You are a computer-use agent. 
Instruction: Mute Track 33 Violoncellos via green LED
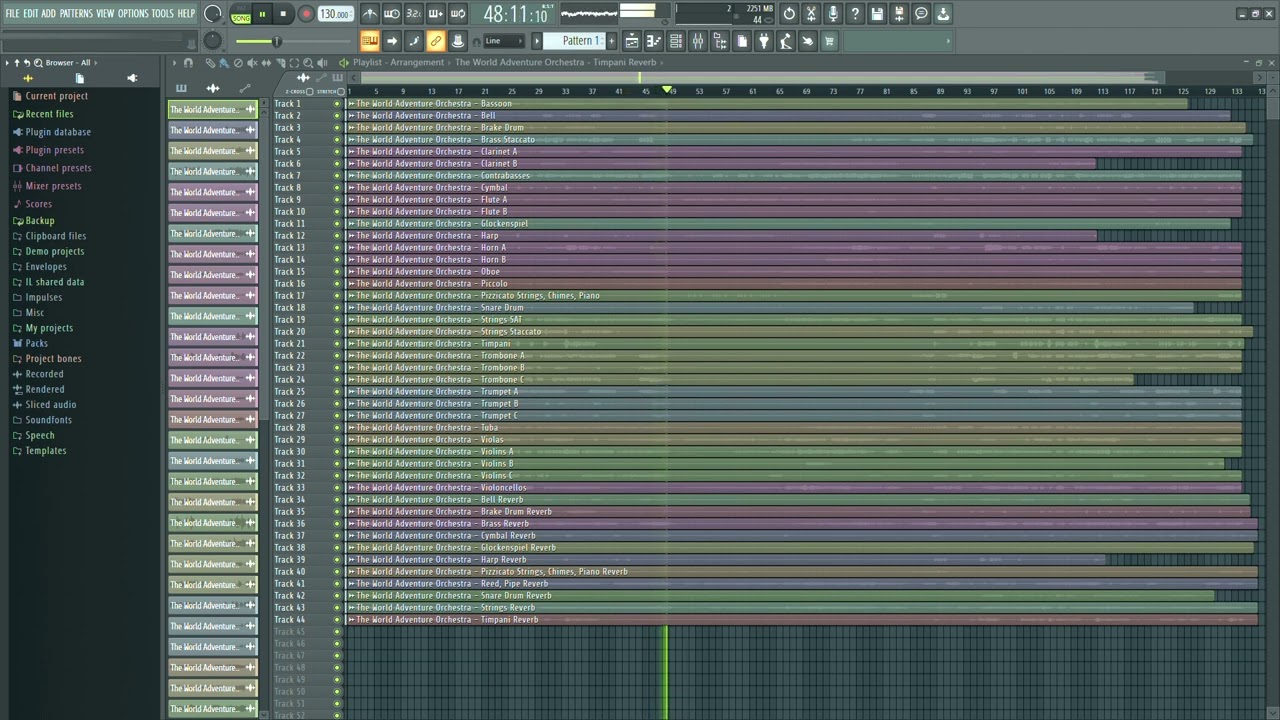tap(337, 488)
